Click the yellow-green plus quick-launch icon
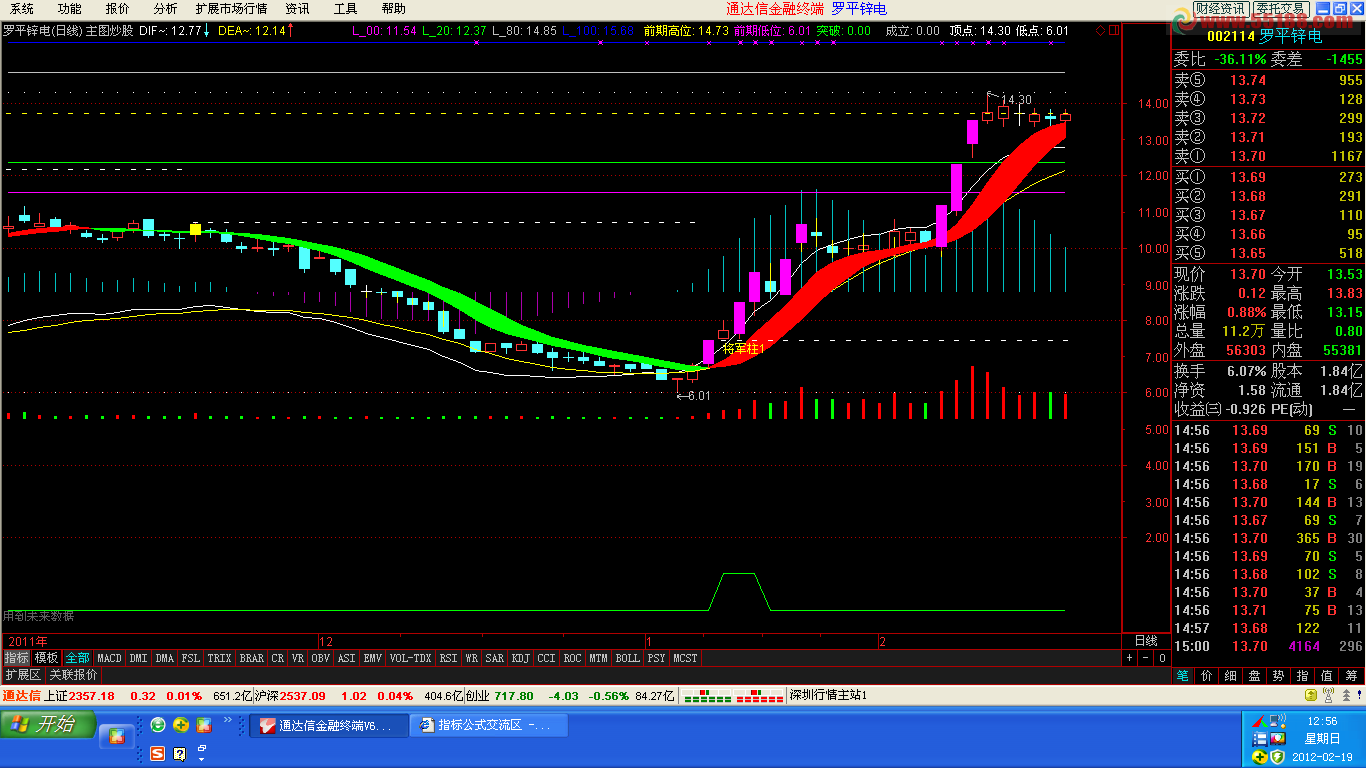The image size is (1366, 768). [181, 725]
